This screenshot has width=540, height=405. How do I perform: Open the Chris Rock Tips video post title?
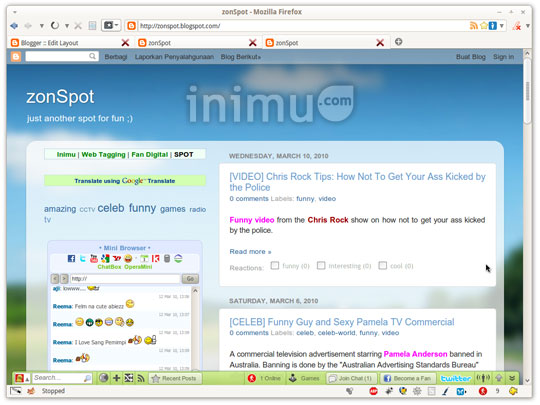pyautogui.click(x=357, y=182)
